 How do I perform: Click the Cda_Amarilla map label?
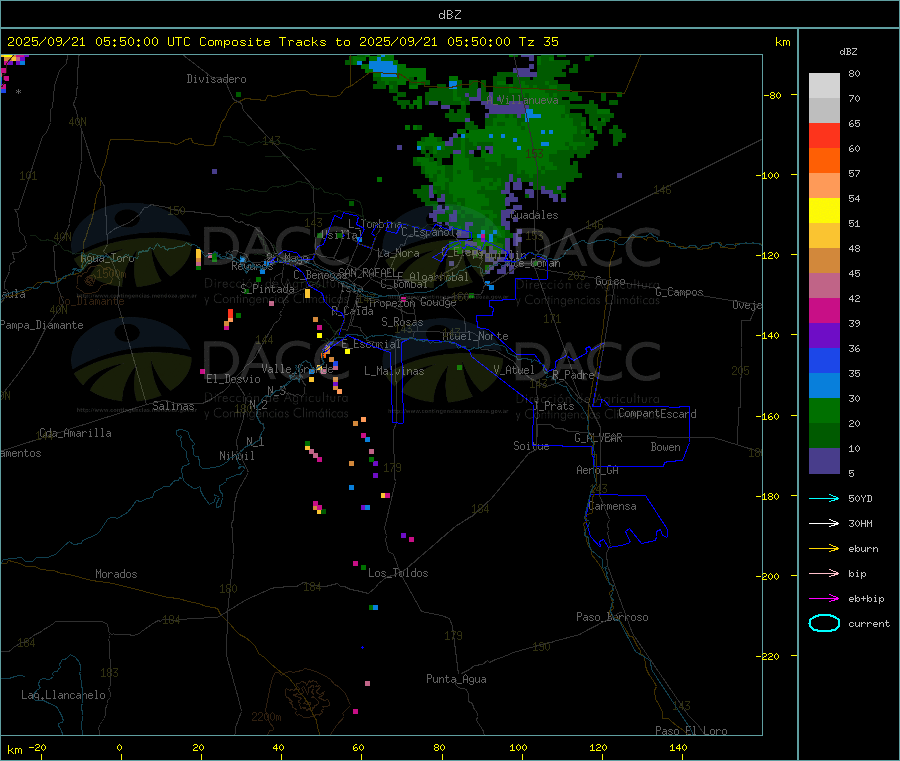[x=75, y=433]
